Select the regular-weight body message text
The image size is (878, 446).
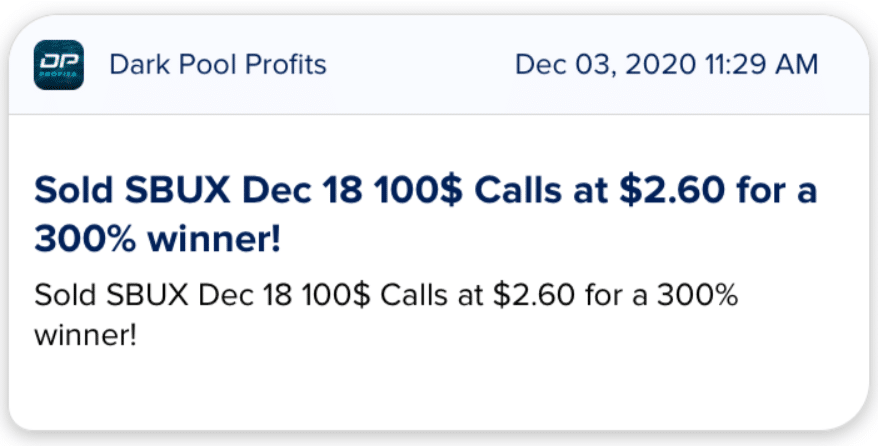pos(386,316)
